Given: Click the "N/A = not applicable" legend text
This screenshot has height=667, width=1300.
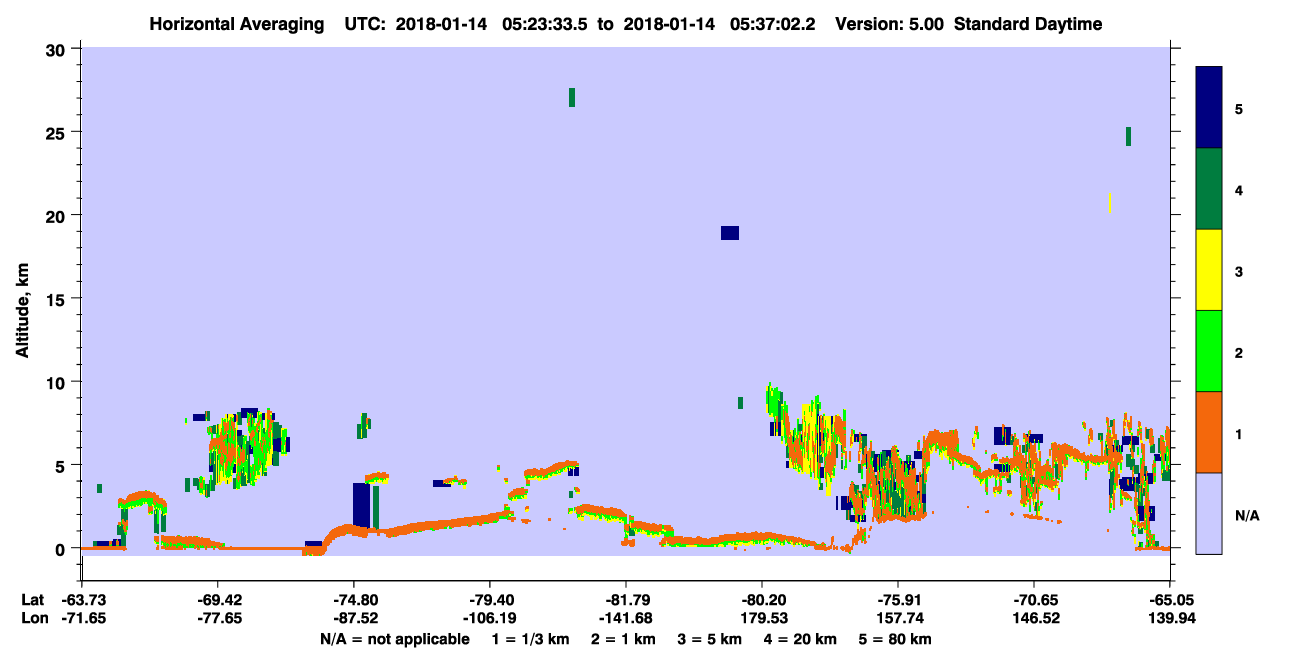Looking at the screenshot, I should coord(394,638).
